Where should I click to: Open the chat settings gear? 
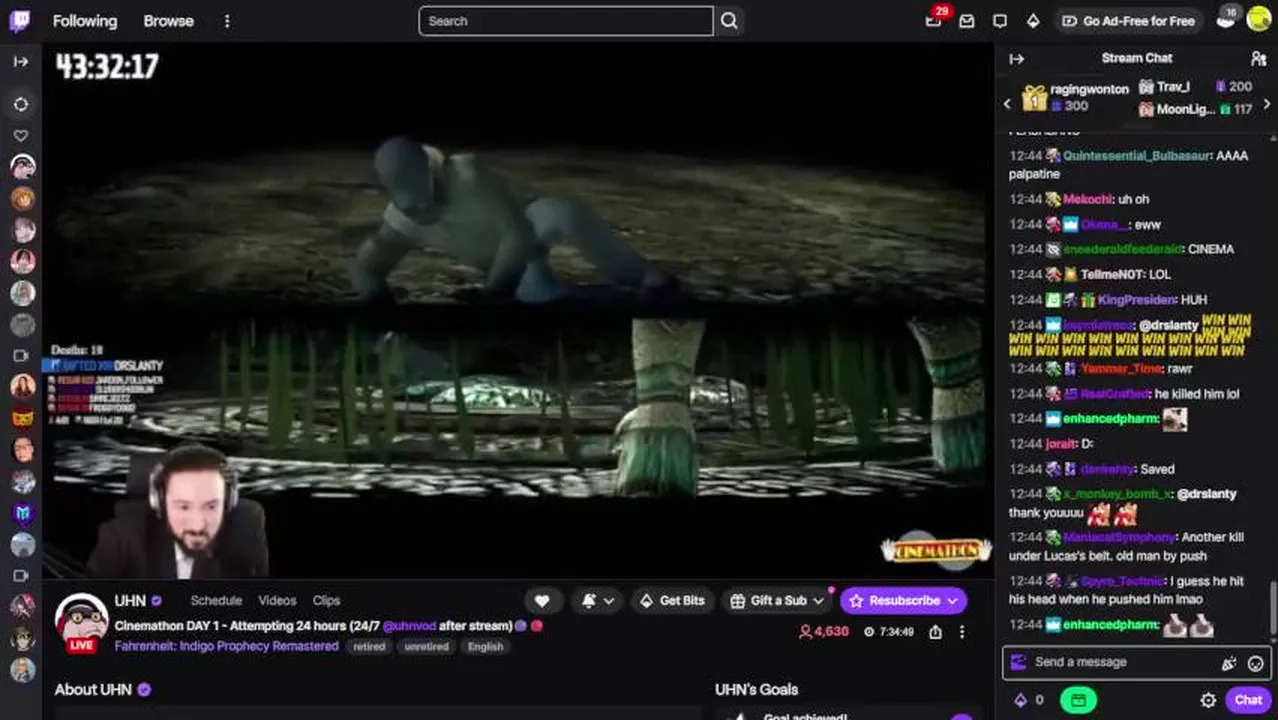click(1208, 700)
